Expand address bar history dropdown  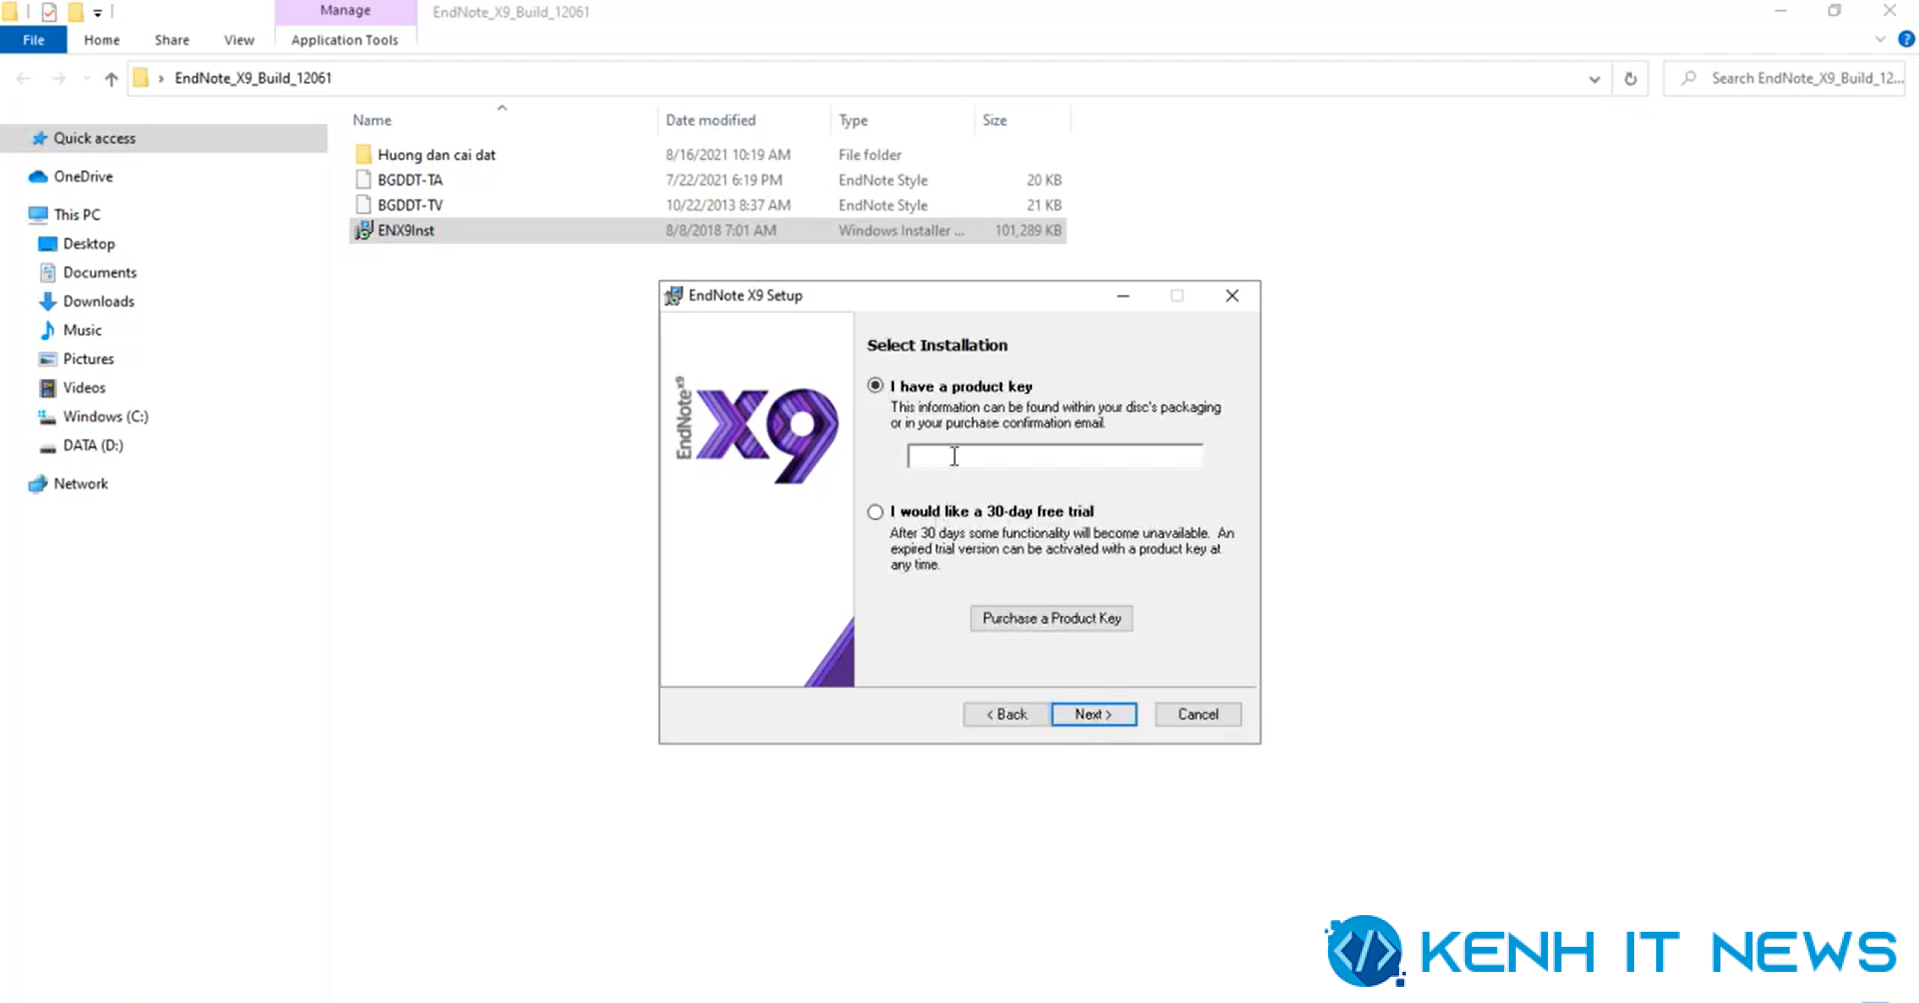(x=1594, y=79)
